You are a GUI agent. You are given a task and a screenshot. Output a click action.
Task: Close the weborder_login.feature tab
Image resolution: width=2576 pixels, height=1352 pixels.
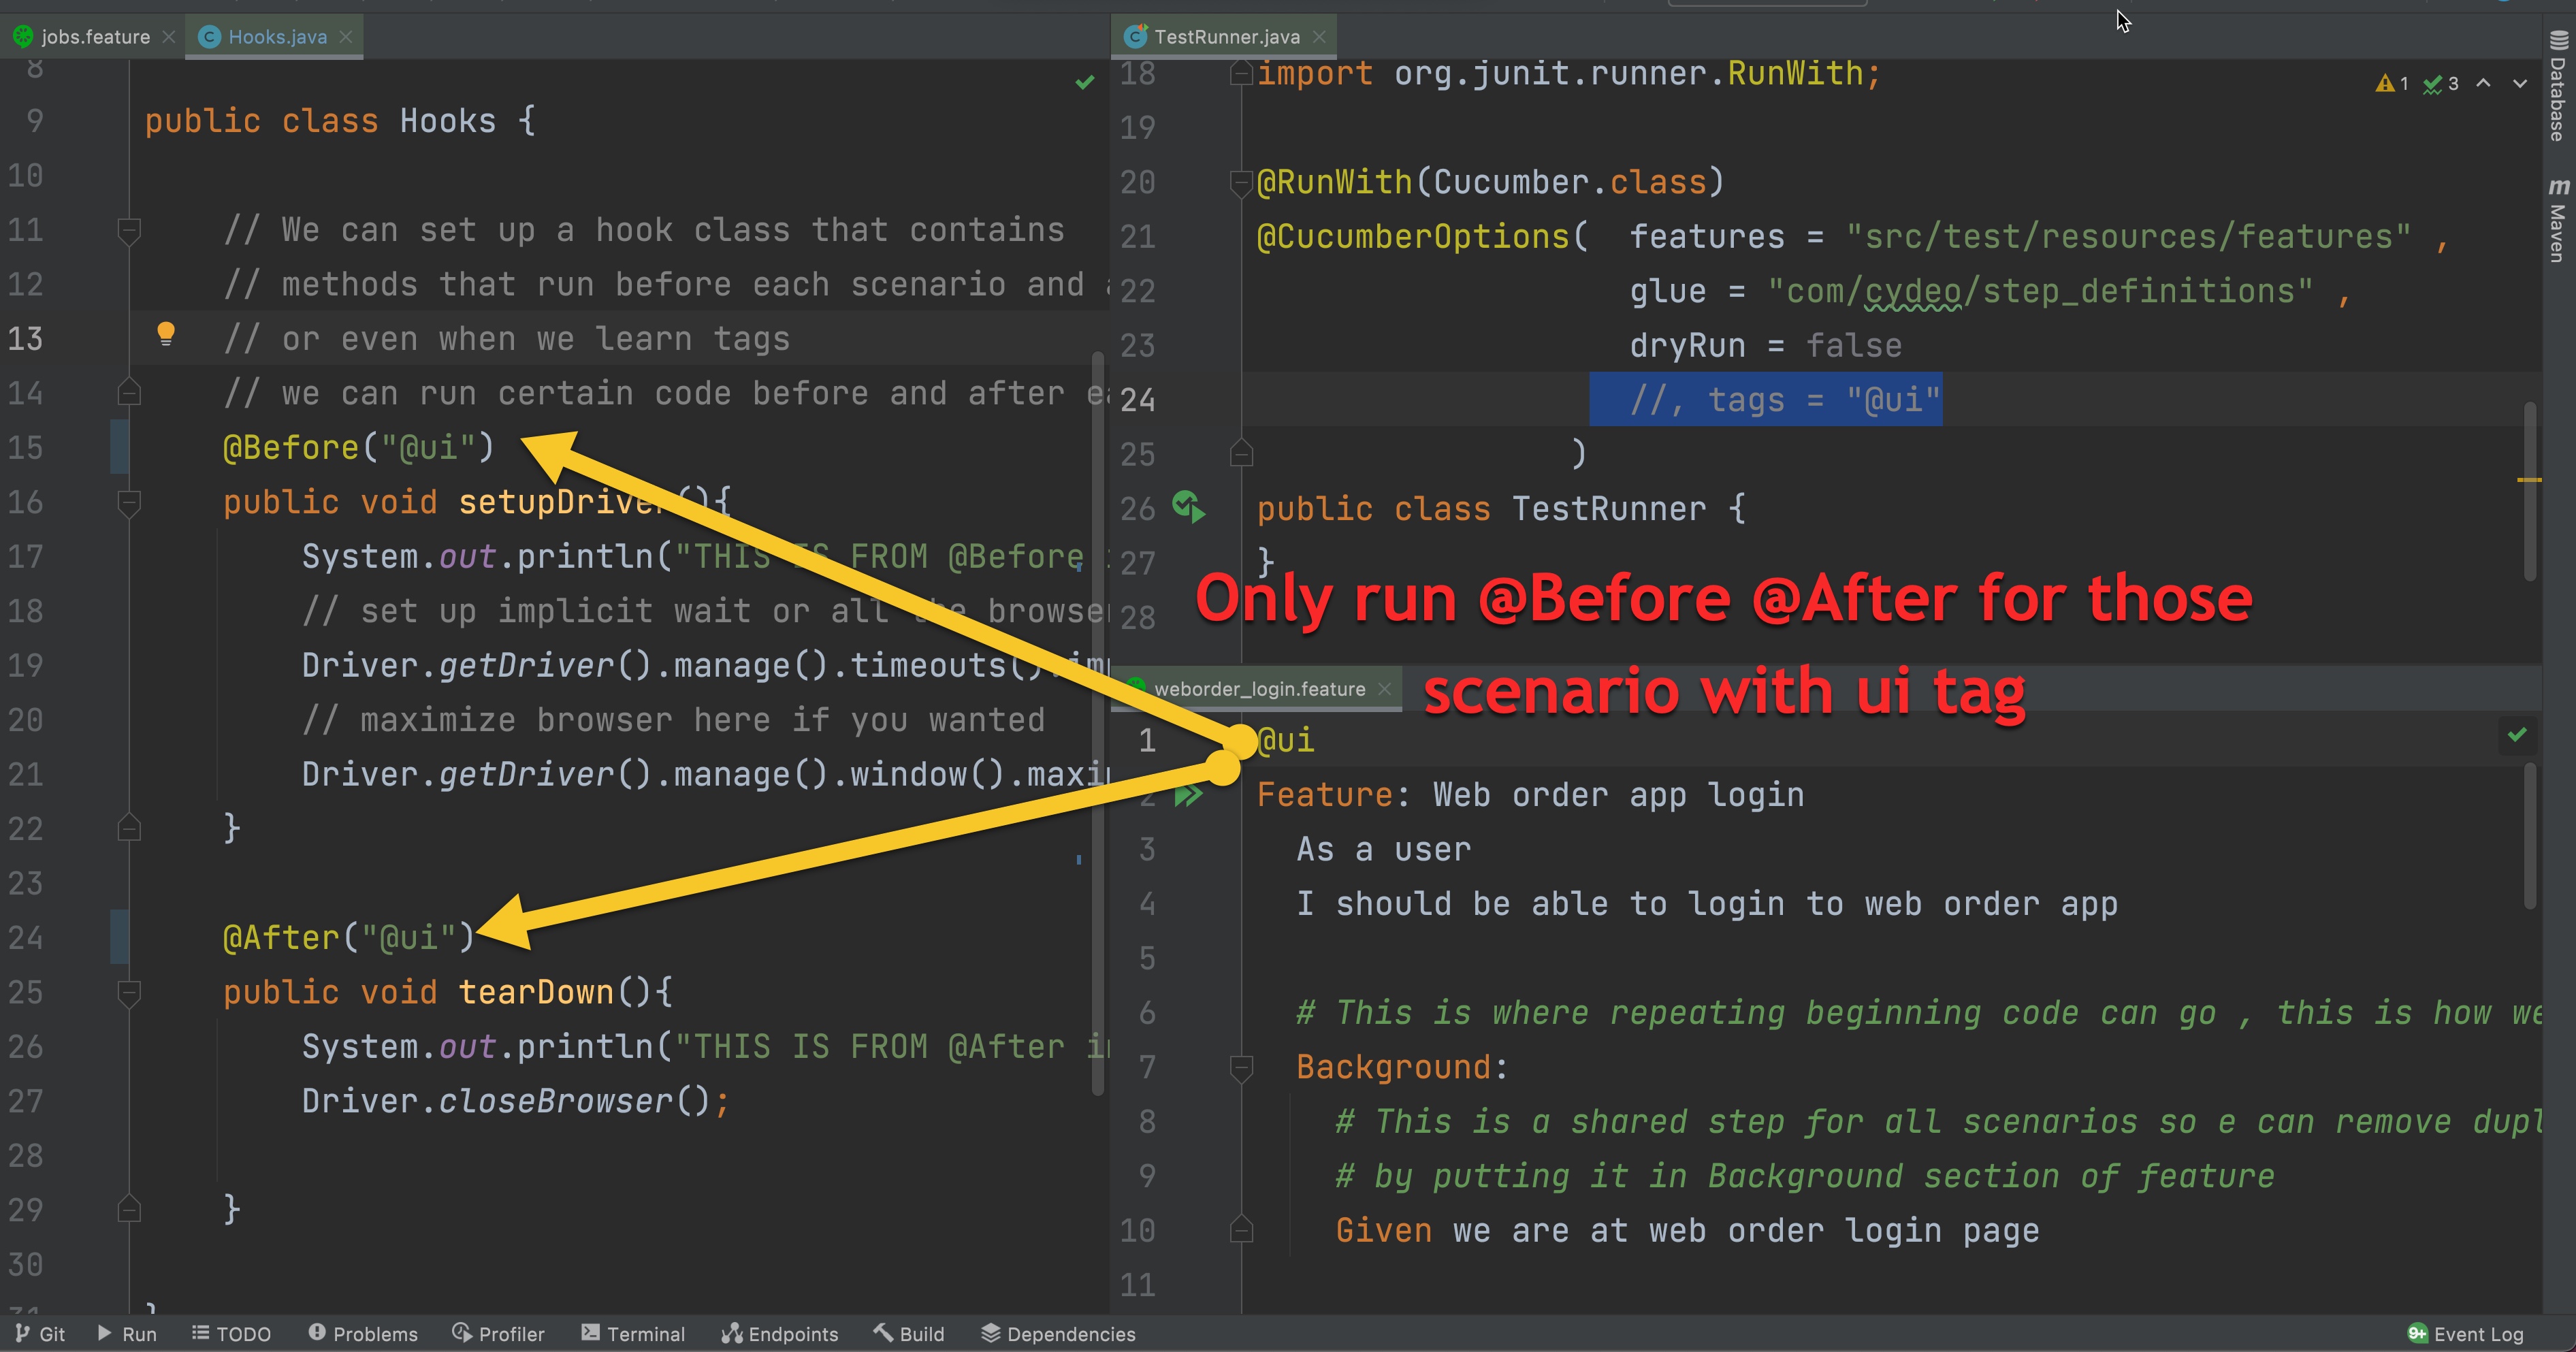[1385, 689]
